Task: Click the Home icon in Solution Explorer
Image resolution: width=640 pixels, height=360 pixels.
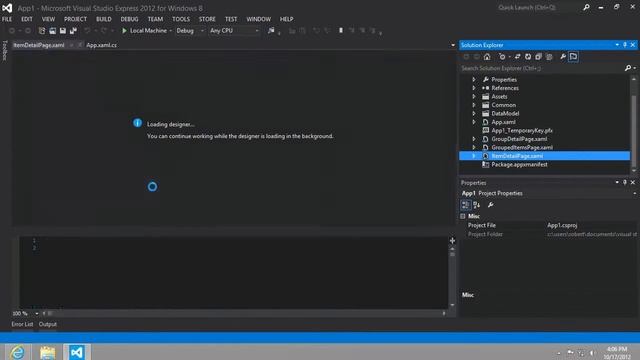Action: click(487, 57)
